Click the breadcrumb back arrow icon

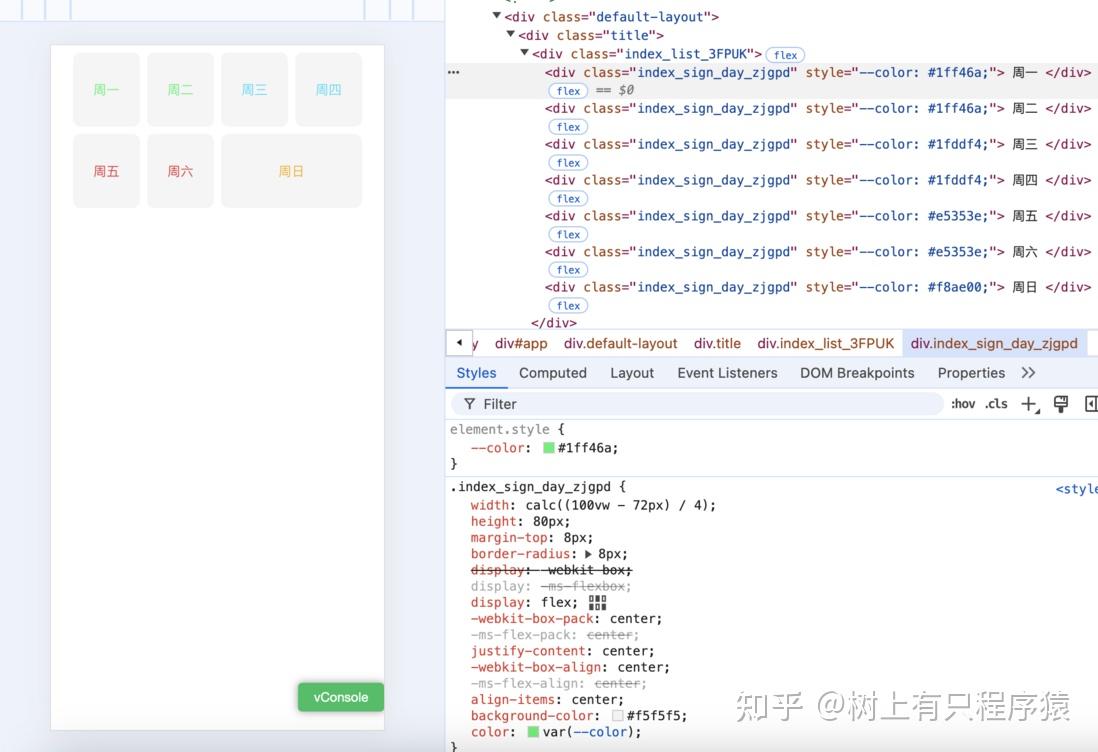coord(458,343)
